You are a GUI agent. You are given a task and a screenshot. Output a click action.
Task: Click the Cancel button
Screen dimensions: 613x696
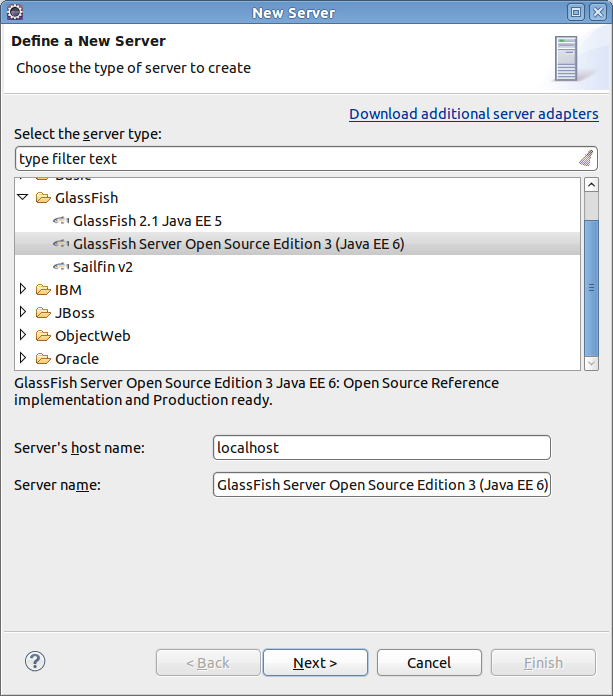(x=429, y=663)
